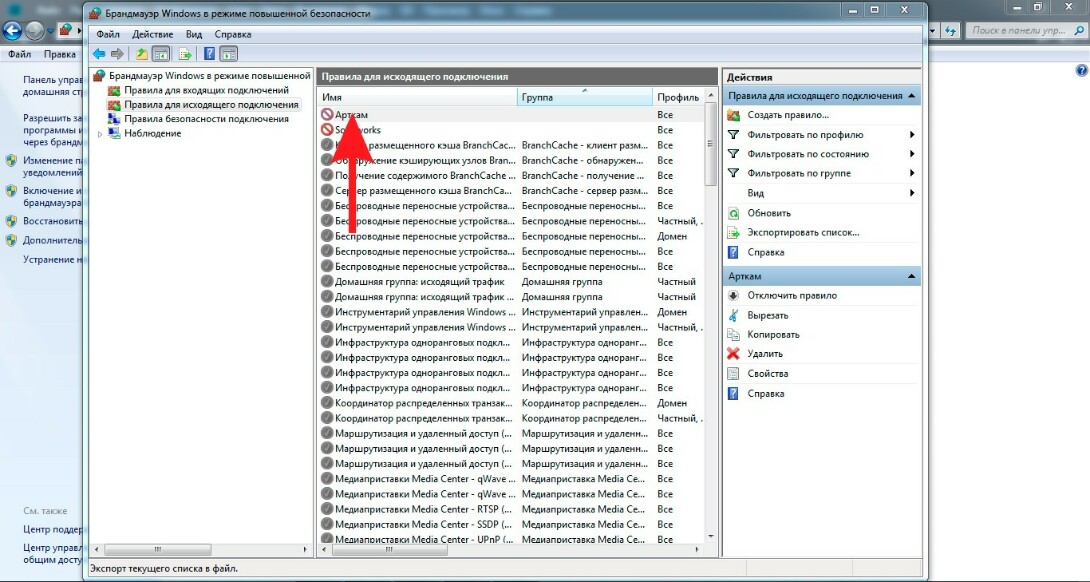The height and width of the screenshot is (582, 1090).
Task: Open the Фильтровать по группе submenu arrow
Action: [911, 173]
